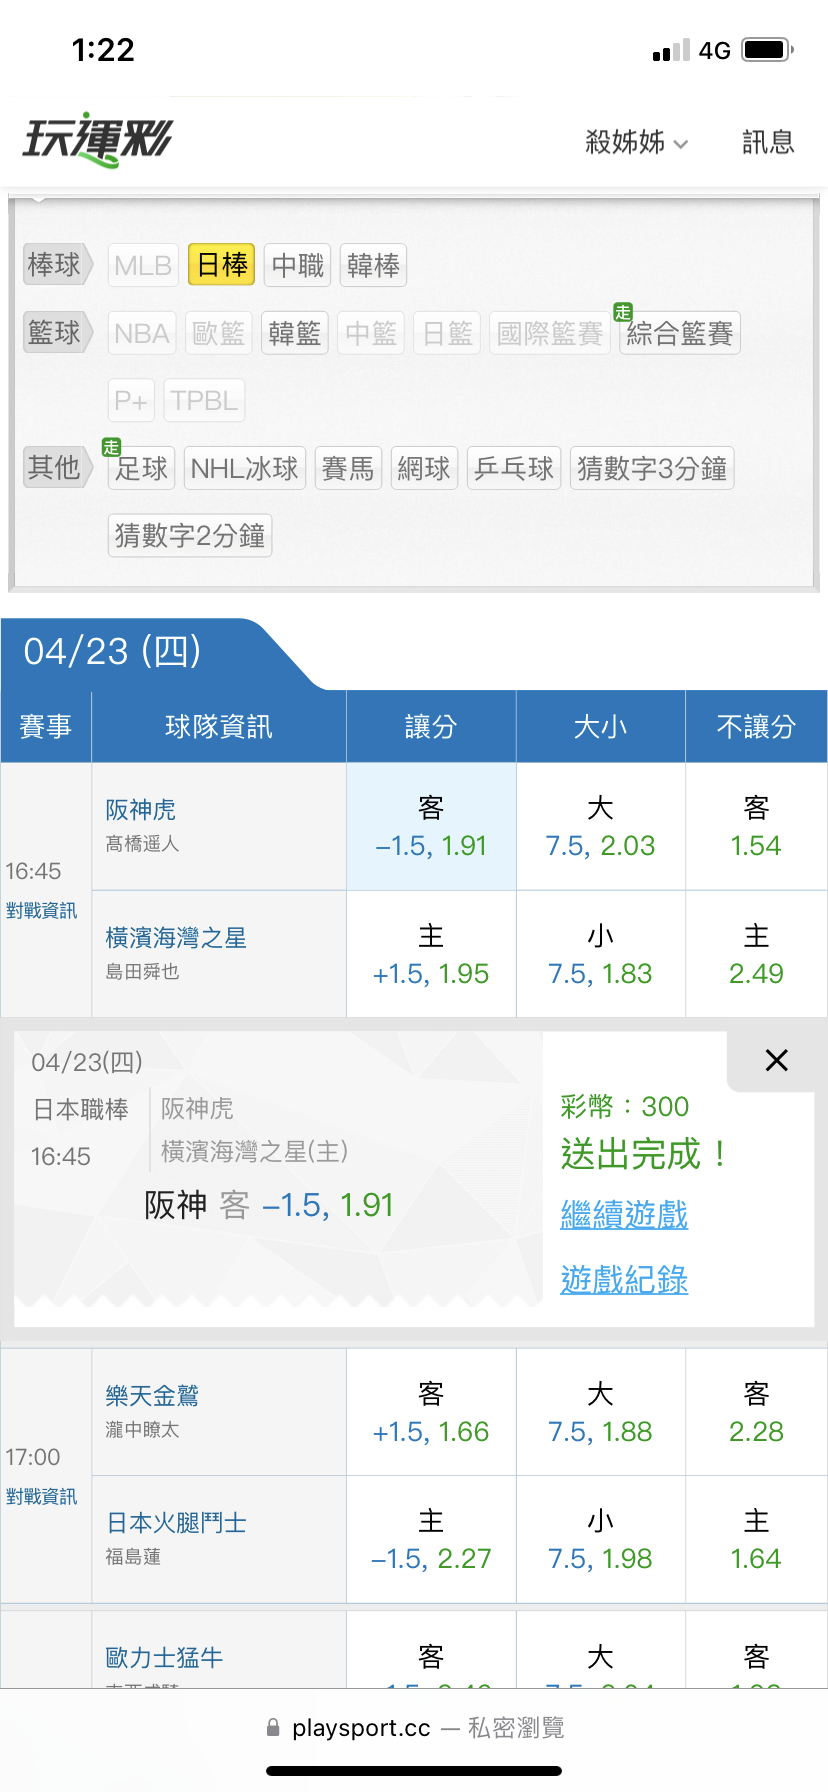Screen dimensions: 828x1792
Task: Open the 韓籃 basketball tab
Action: tap(294, 333)
